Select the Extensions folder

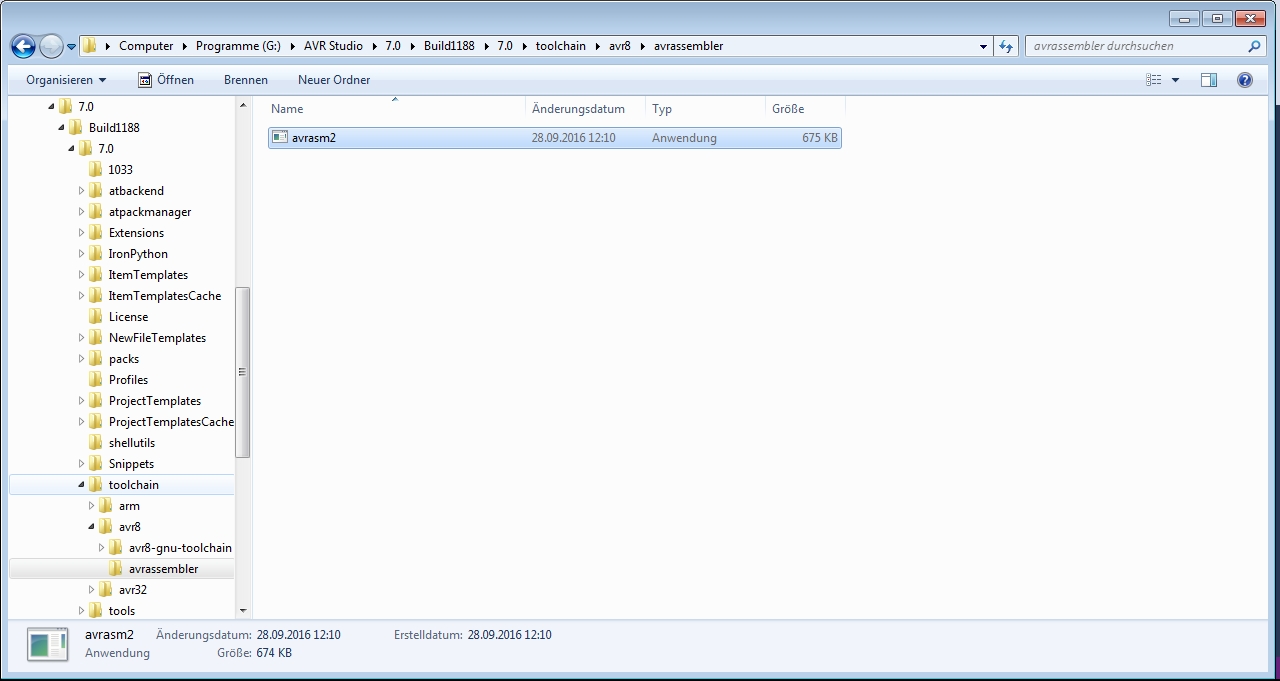[x=136, y=233]
